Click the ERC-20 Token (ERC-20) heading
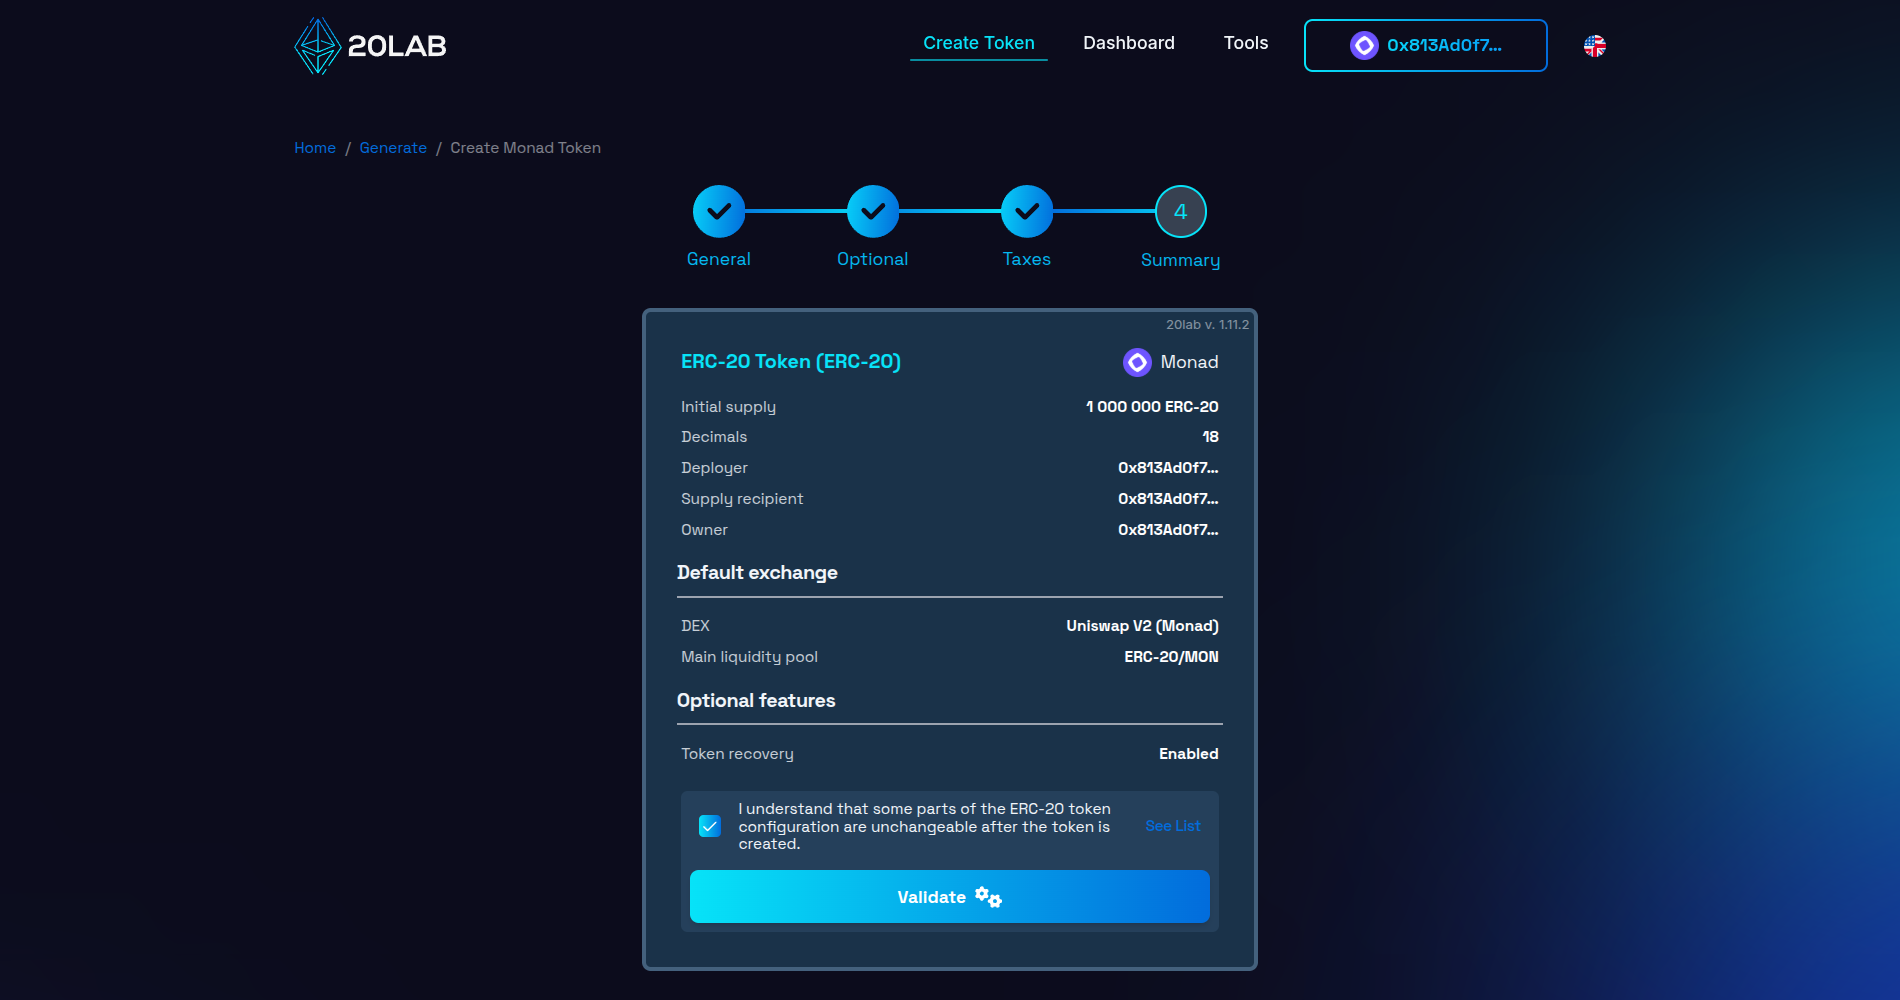1900x1000 pixels. coord(791,362)
